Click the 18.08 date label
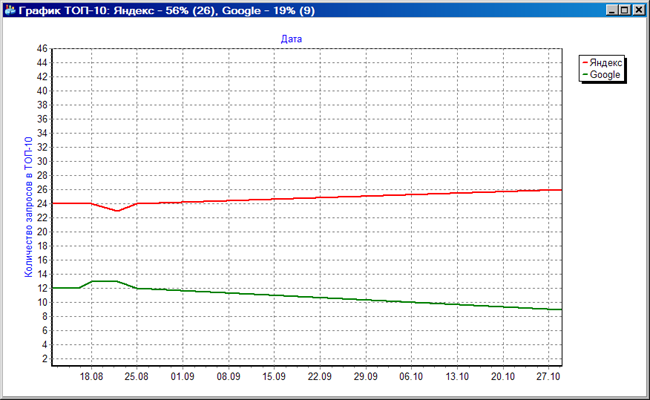This screenshot has height=400, width=650. click(x=91, y=376)
